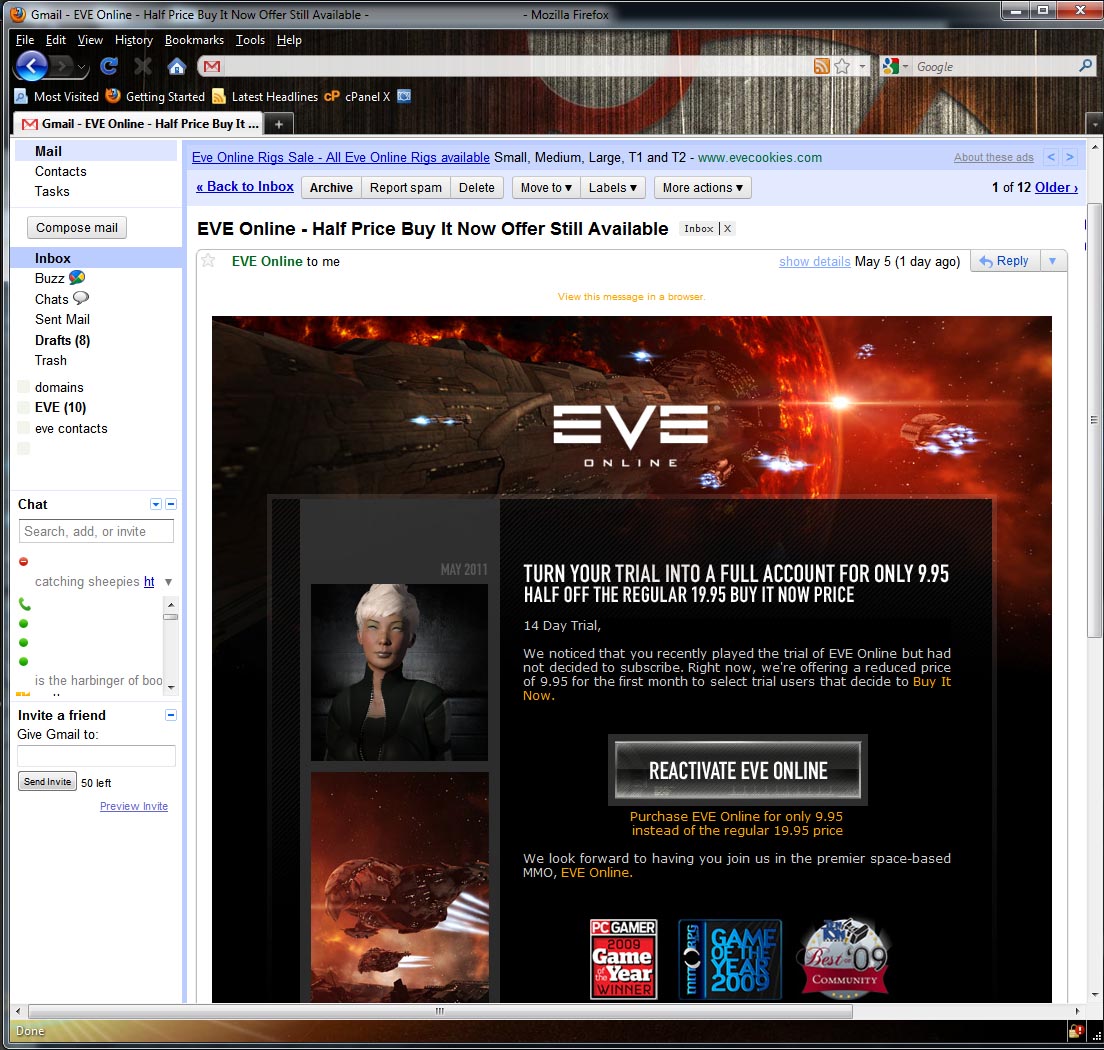Click the PC Gamer Game of the Year badge
This screenshot has height=1050, width=1104.
click(x=623, y=958)
